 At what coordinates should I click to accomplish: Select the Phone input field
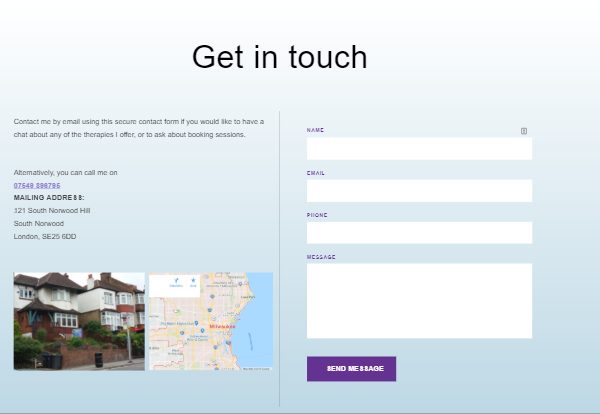pos(419,232)
